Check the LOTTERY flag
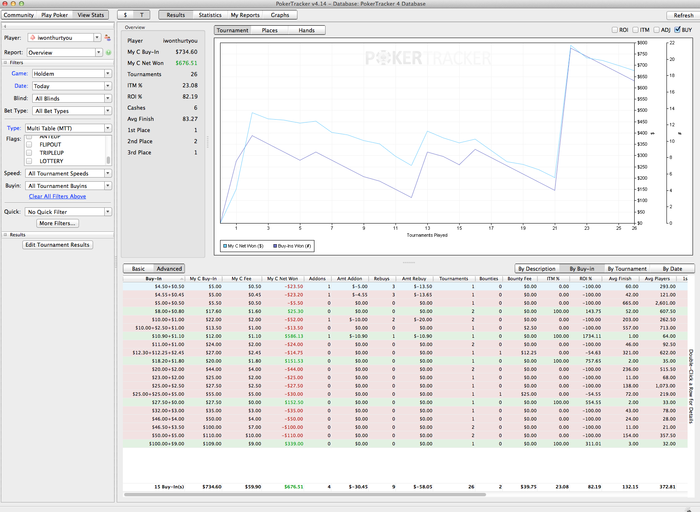 click(29, 161)
